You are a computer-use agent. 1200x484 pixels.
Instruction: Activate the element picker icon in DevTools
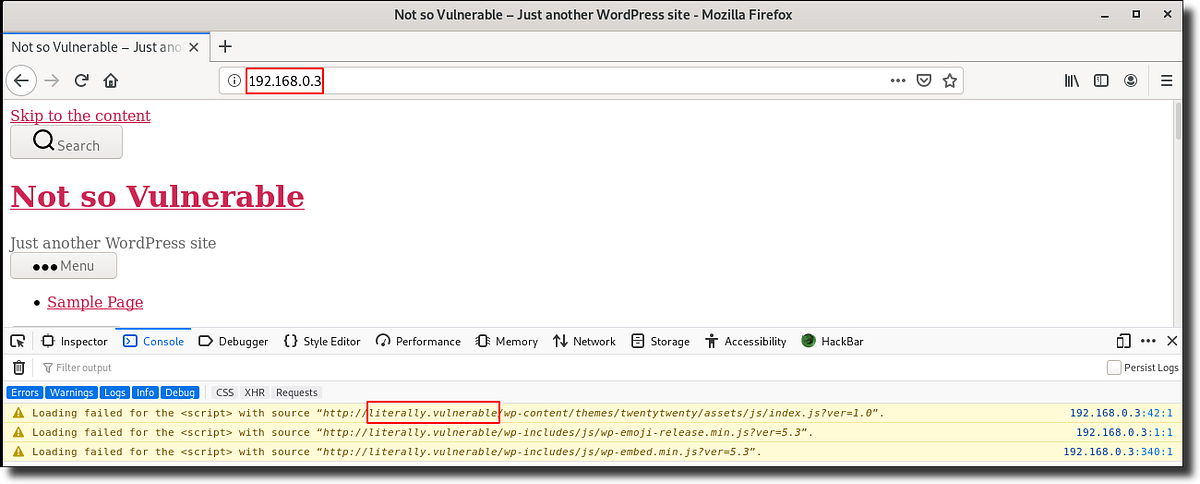[18, 341]
